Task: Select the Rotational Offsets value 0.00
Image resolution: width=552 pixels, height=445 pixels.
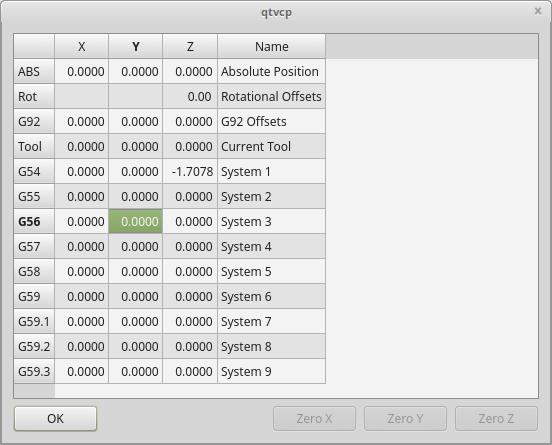Action: pyautogui.click(x=190, y=96)
